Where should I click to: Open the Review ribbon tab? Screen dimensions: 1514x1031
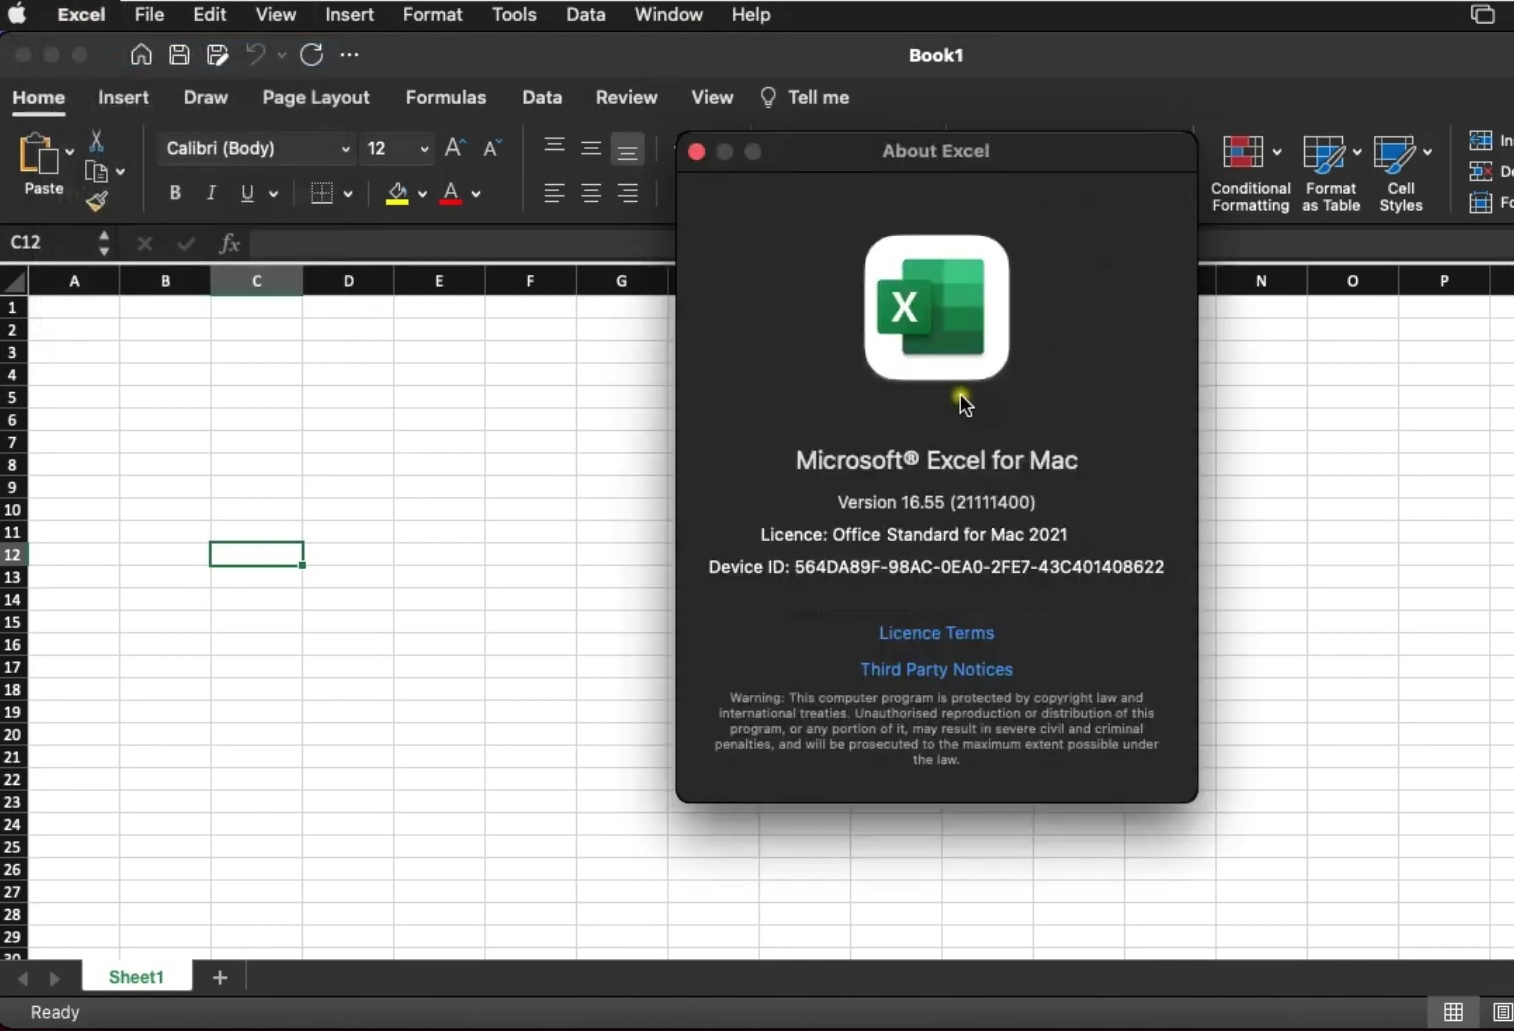pos(627,97)
